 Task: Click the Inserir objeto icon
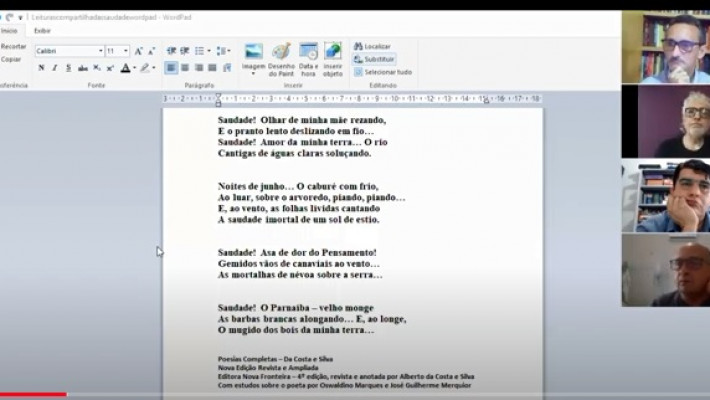pyautogui.click(x=333, y=60)
